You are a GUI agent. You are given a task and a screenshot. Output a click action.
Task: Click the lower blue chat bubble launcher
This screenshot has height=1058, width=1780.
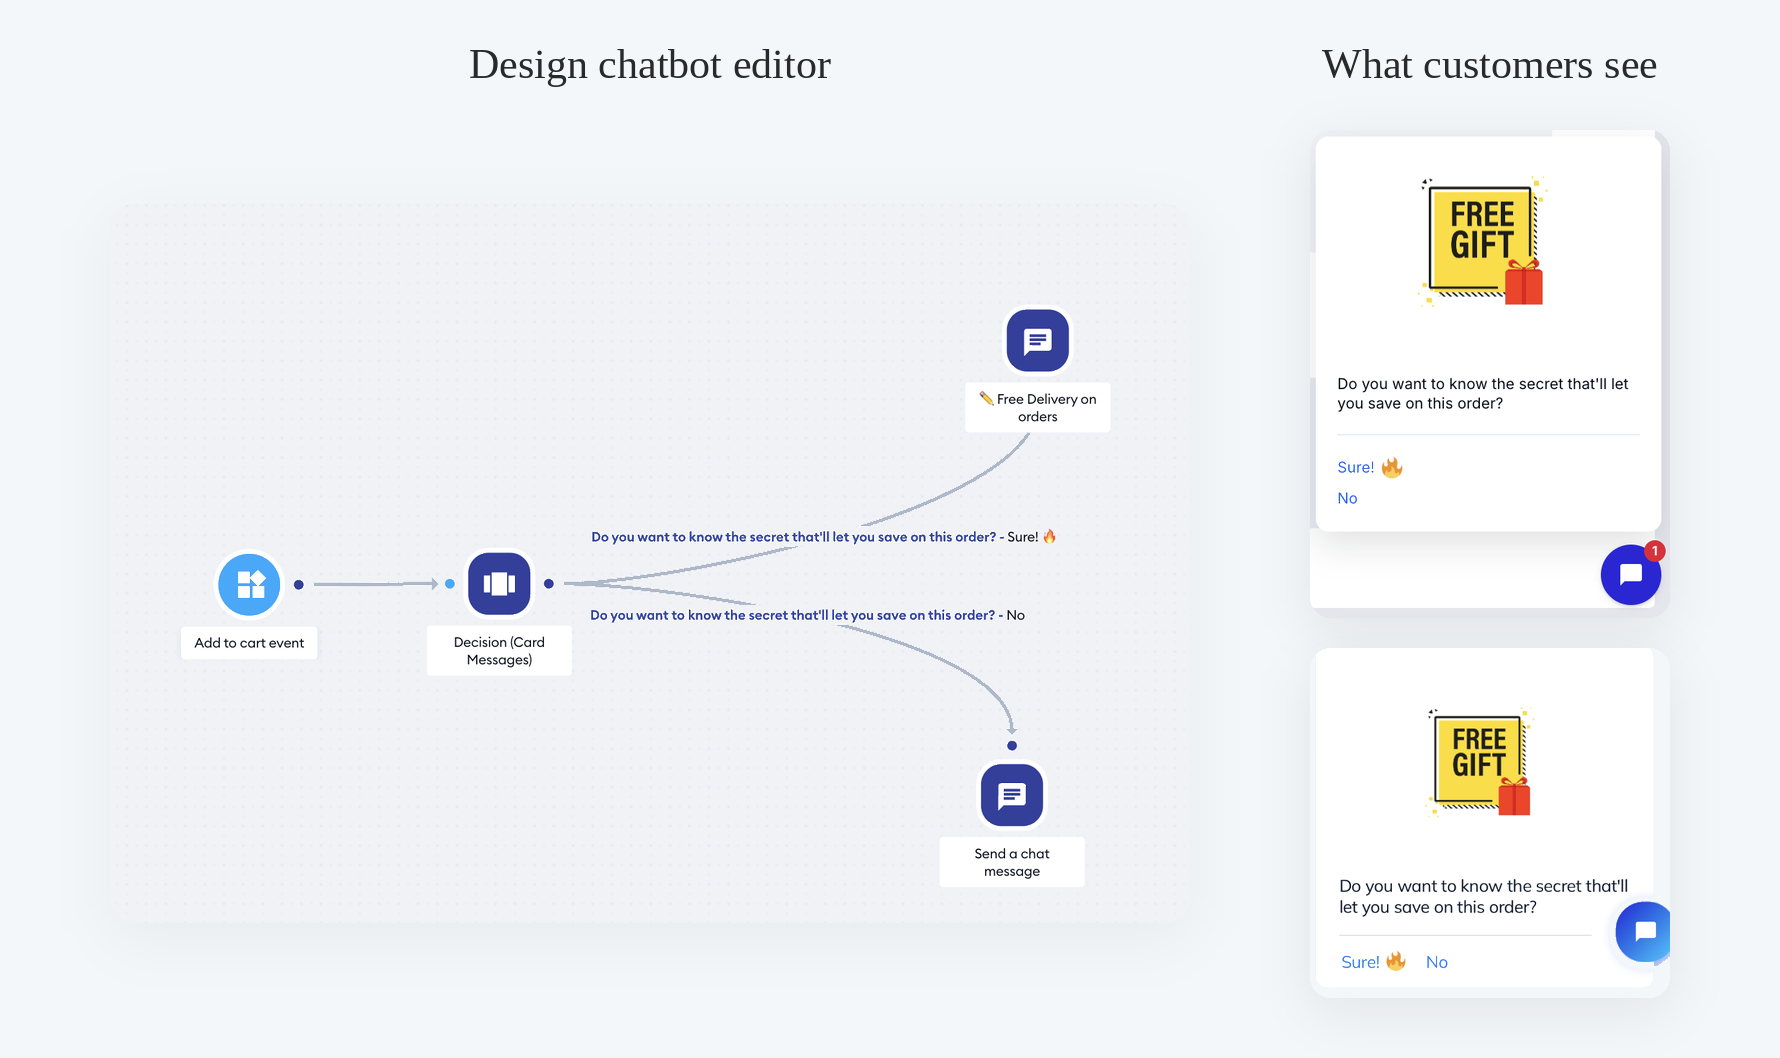click(1644, 932)
